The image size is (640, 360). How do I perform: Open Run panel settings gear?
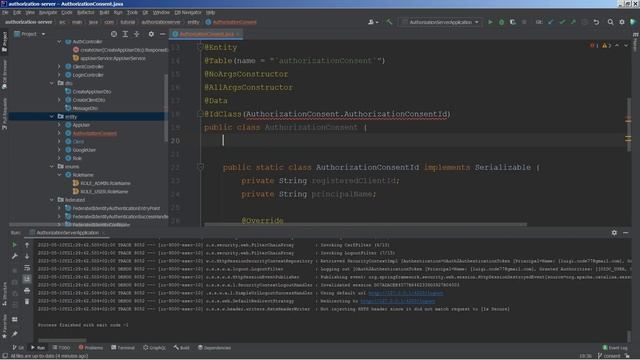pos(614,233)
